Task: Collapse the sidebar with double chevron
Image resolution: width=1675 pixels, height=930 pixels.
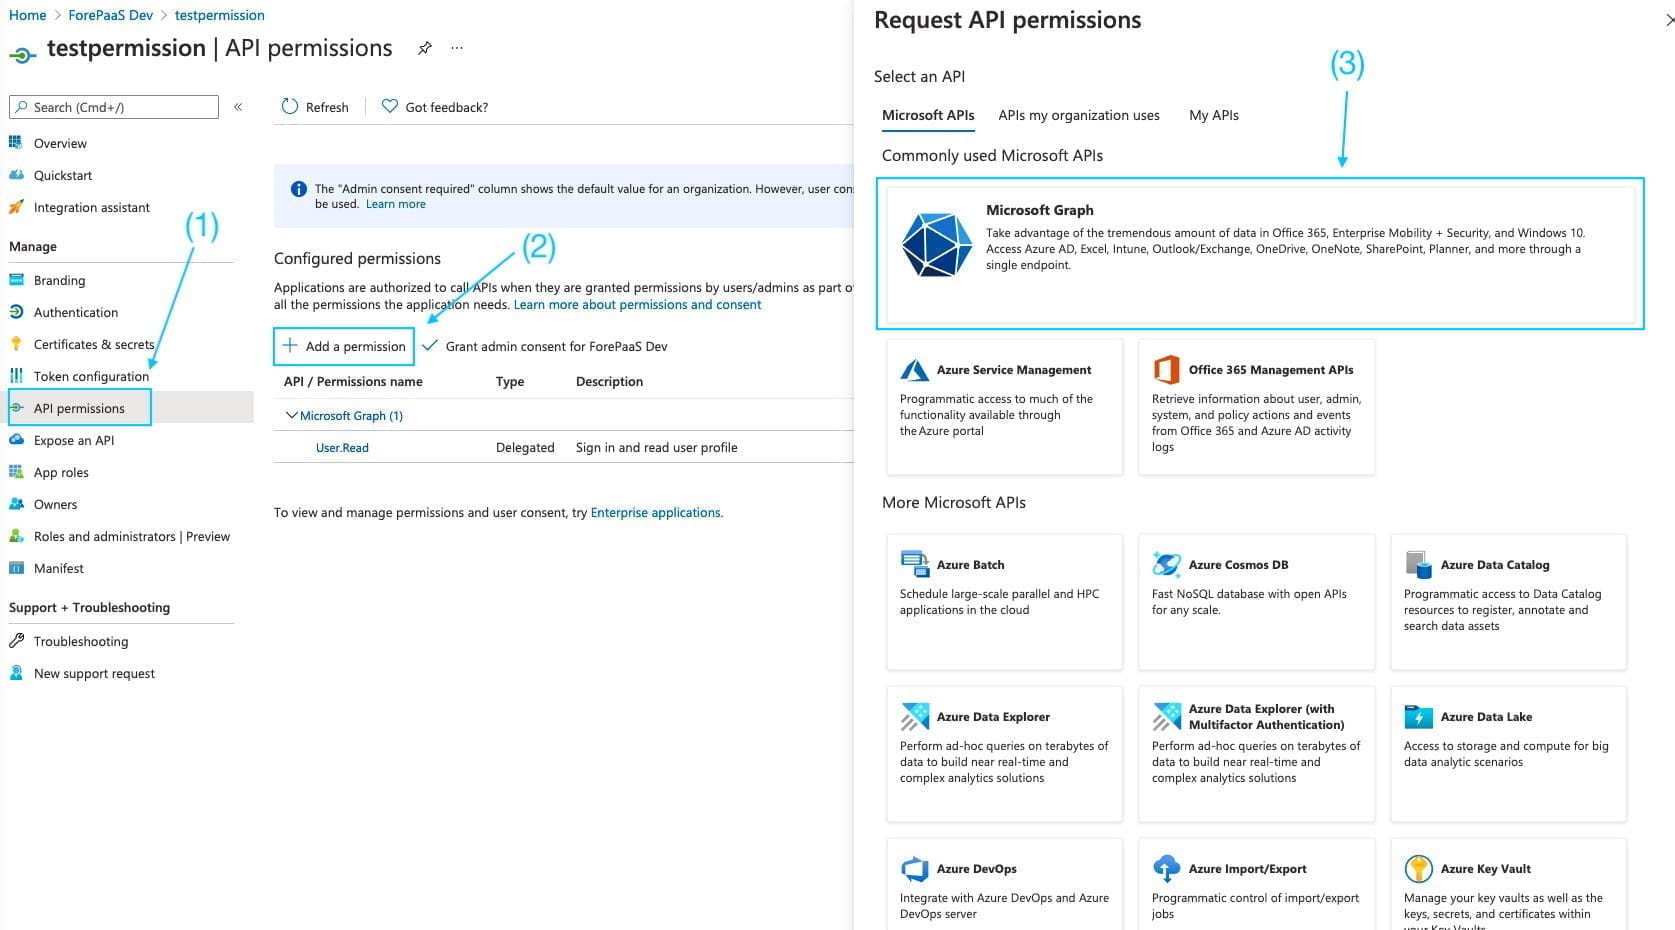Action: click(x=238, y=107)
